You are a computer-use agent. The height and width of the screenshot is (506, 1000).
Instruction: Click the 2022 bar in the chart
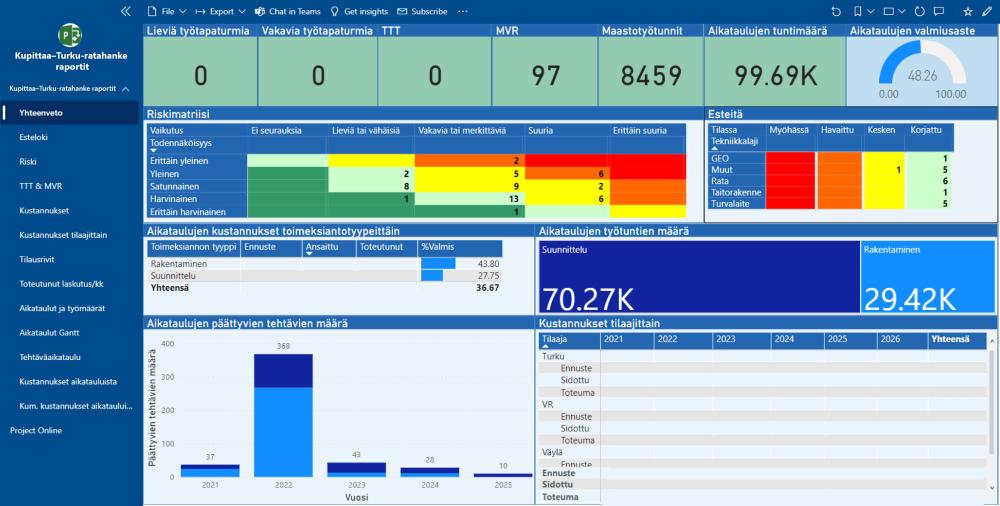[283, 415]
